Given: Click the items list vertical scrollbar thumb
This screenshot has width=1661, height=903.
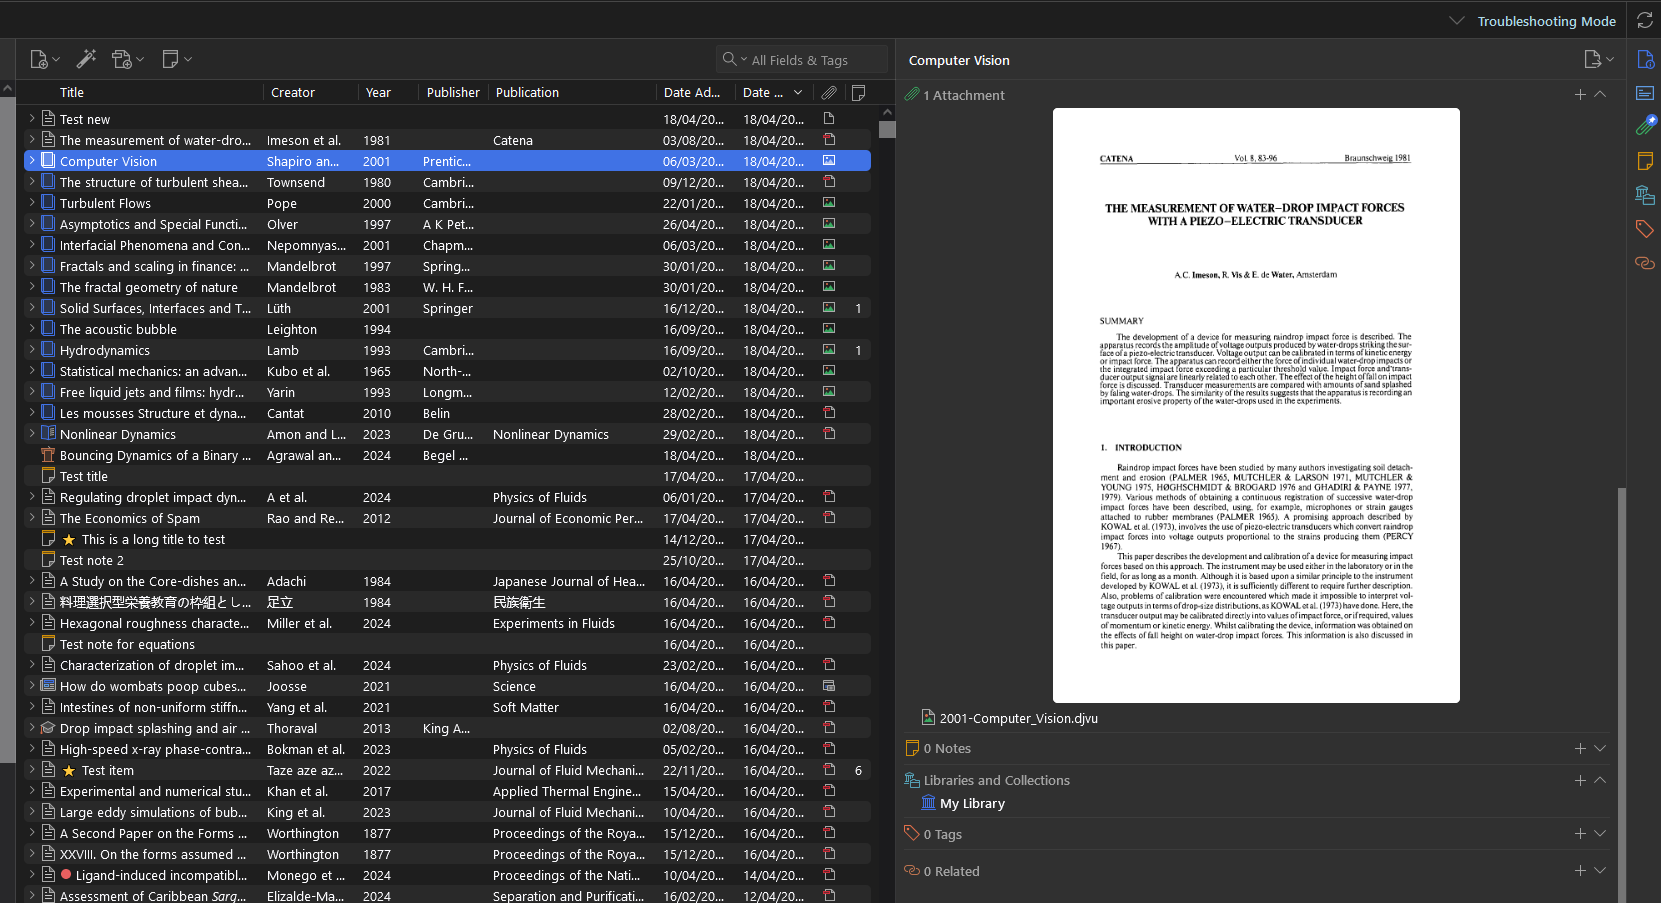Looking at the screenshot, I should click(887, 129).
